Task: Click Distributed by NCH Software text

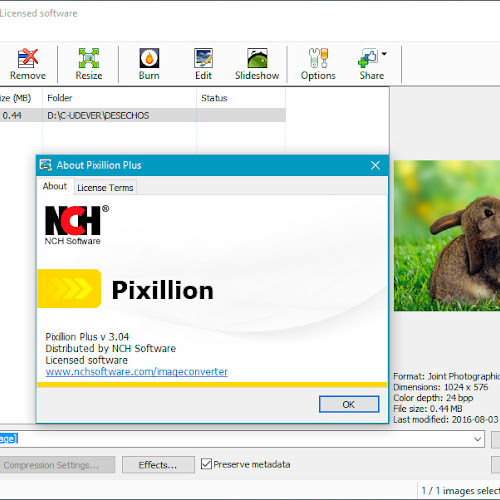Action: pyautogui.click(x=111, y=349)
